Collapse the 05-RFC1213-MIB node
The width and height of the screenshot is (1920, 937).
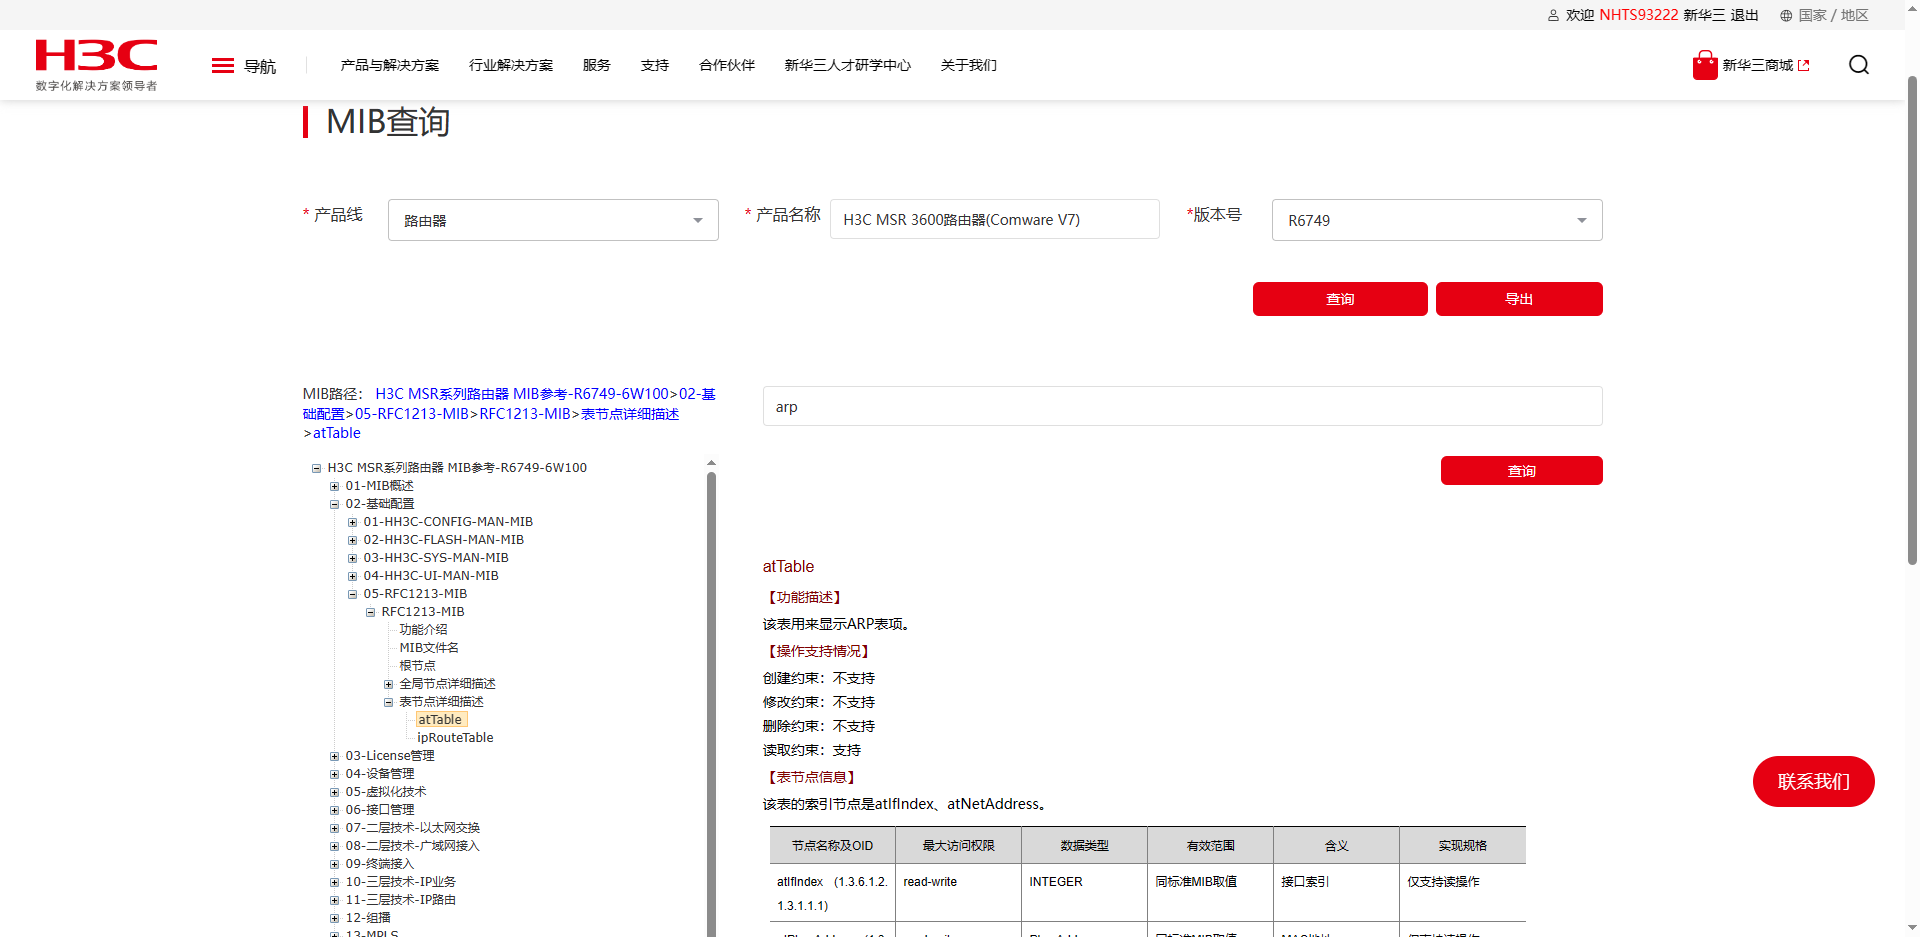352,594
